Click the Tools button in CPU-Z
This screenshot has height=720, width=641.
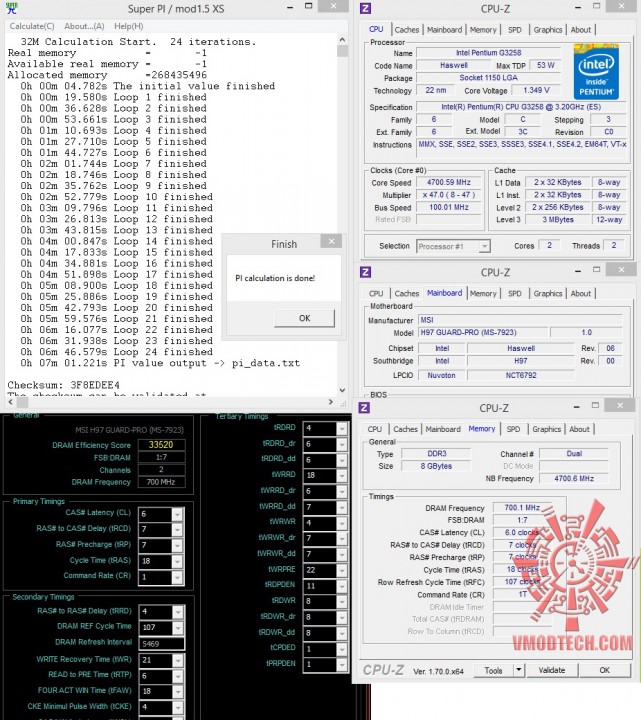click(494, 670)
